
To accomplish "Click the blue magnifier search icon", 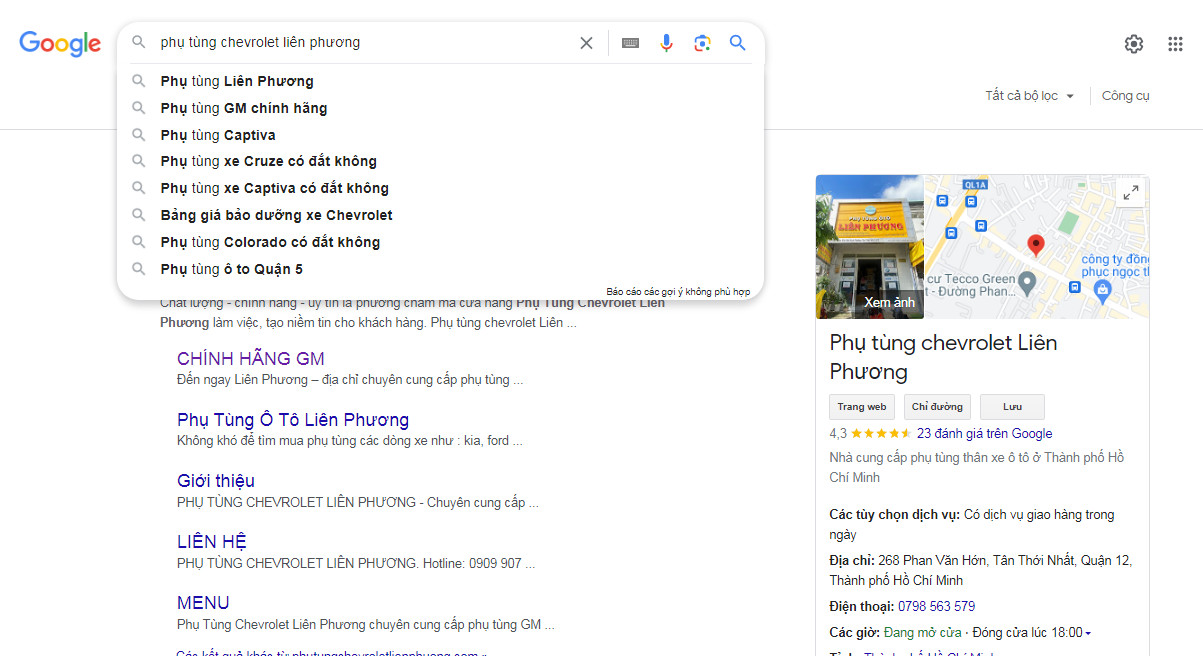I will click(x=737, y=43).
